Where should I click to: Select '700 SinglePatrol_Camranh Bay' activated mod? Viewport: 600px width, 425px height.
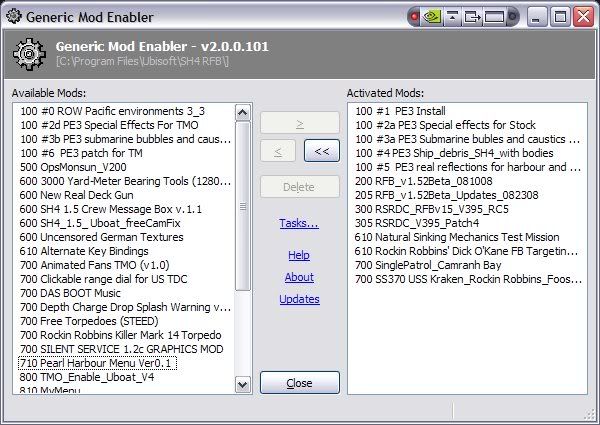point(428,265)
